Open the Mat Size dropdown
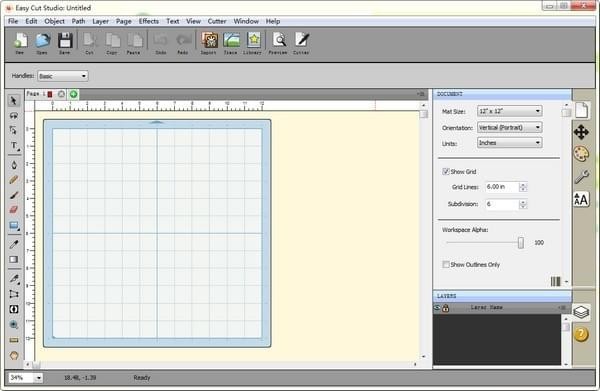The width and height of the screenshot is (600, 391). pos(510,111)
